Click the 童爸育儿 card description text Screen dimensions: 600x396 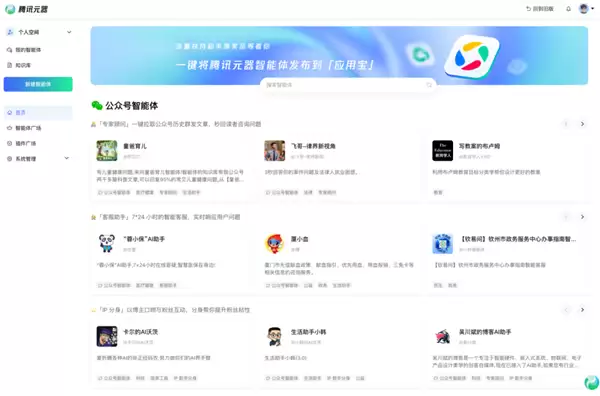[170, 176]
